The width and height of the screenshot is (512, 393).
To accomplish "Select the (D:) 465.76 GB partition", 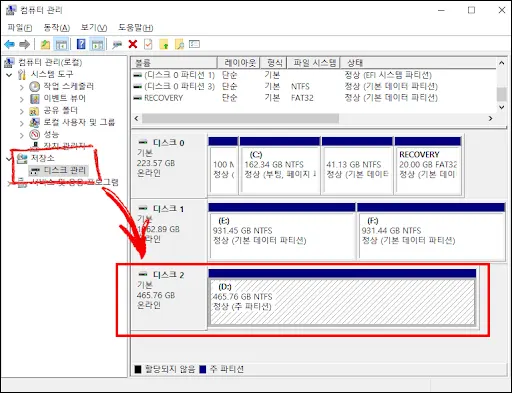I will pos(342,298).
